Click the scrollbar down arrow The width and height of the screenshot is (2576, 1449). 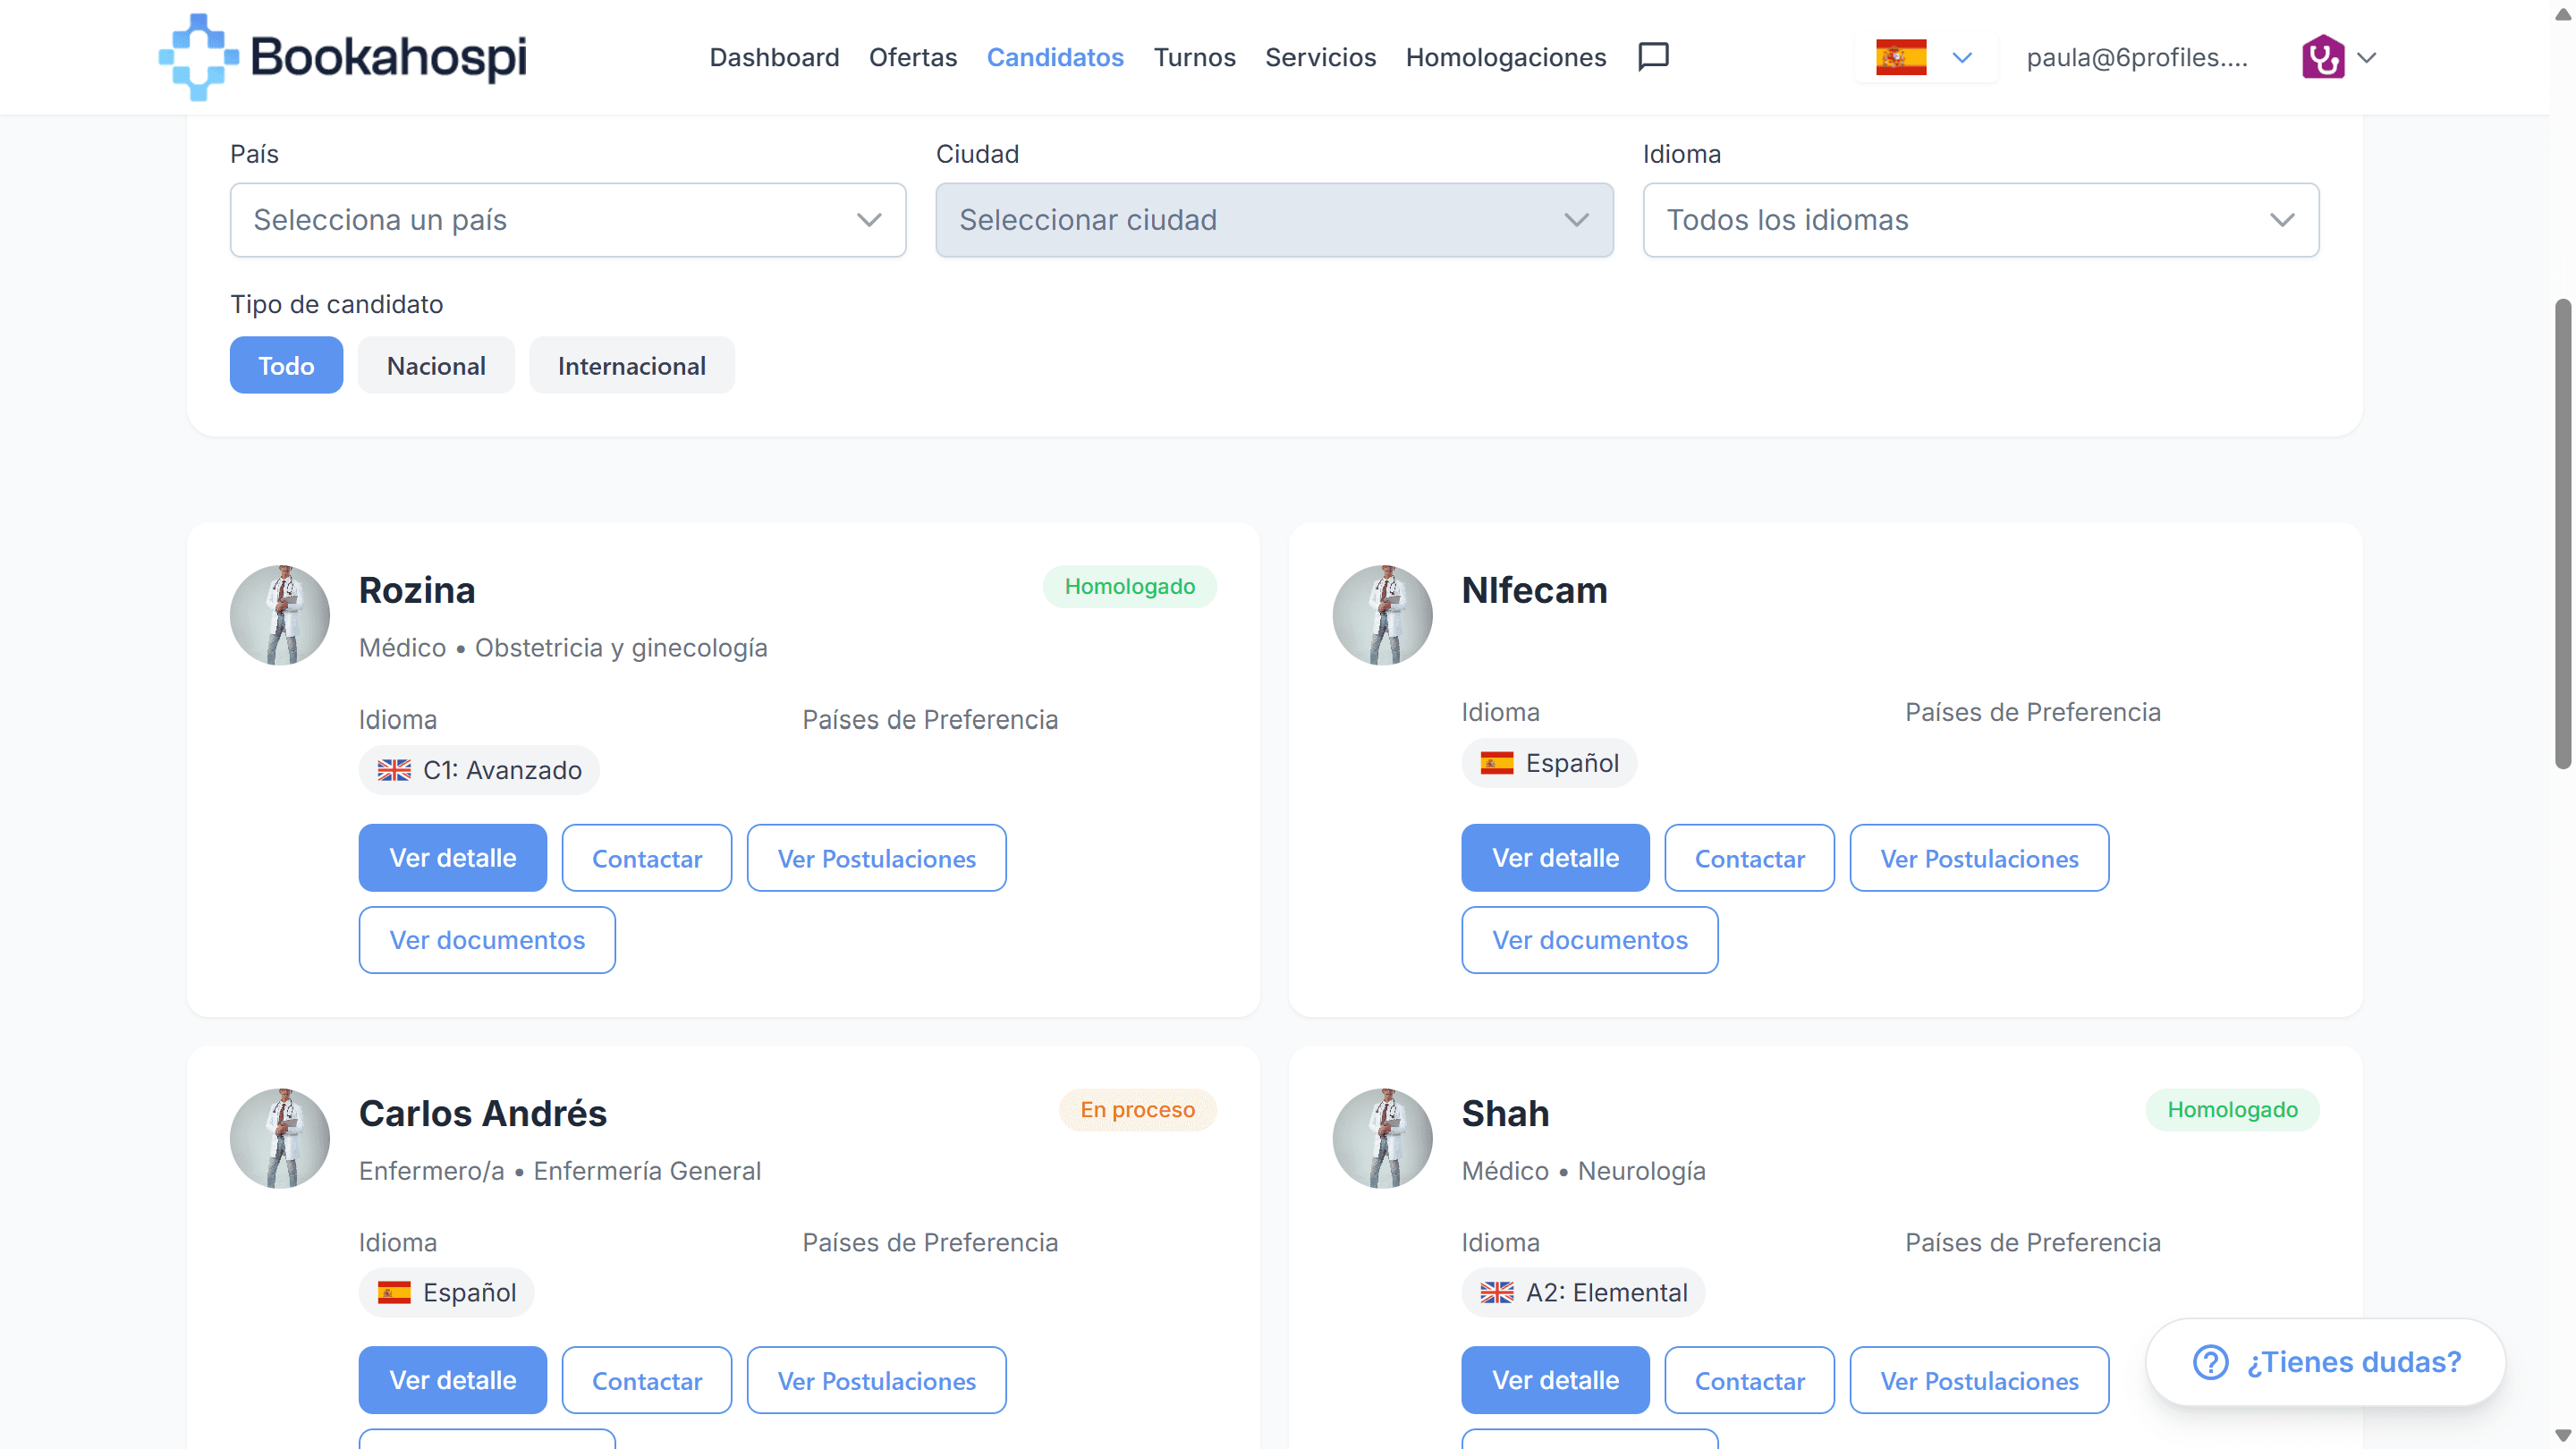pyautogui.click(x=2562, y=1436)
